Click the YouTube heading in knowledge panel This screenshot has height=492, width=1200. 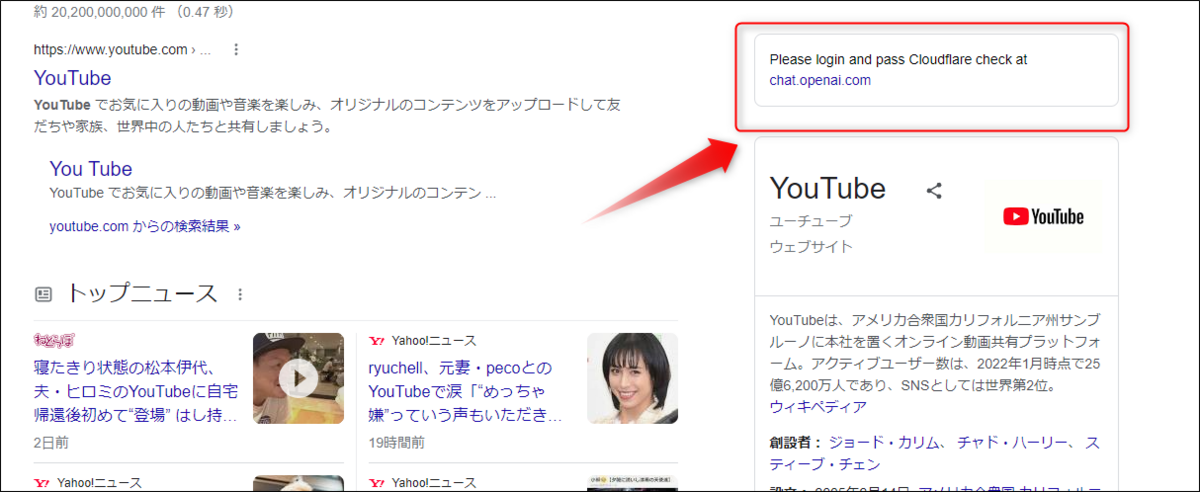pyautogui.click(x=827, y=188)
